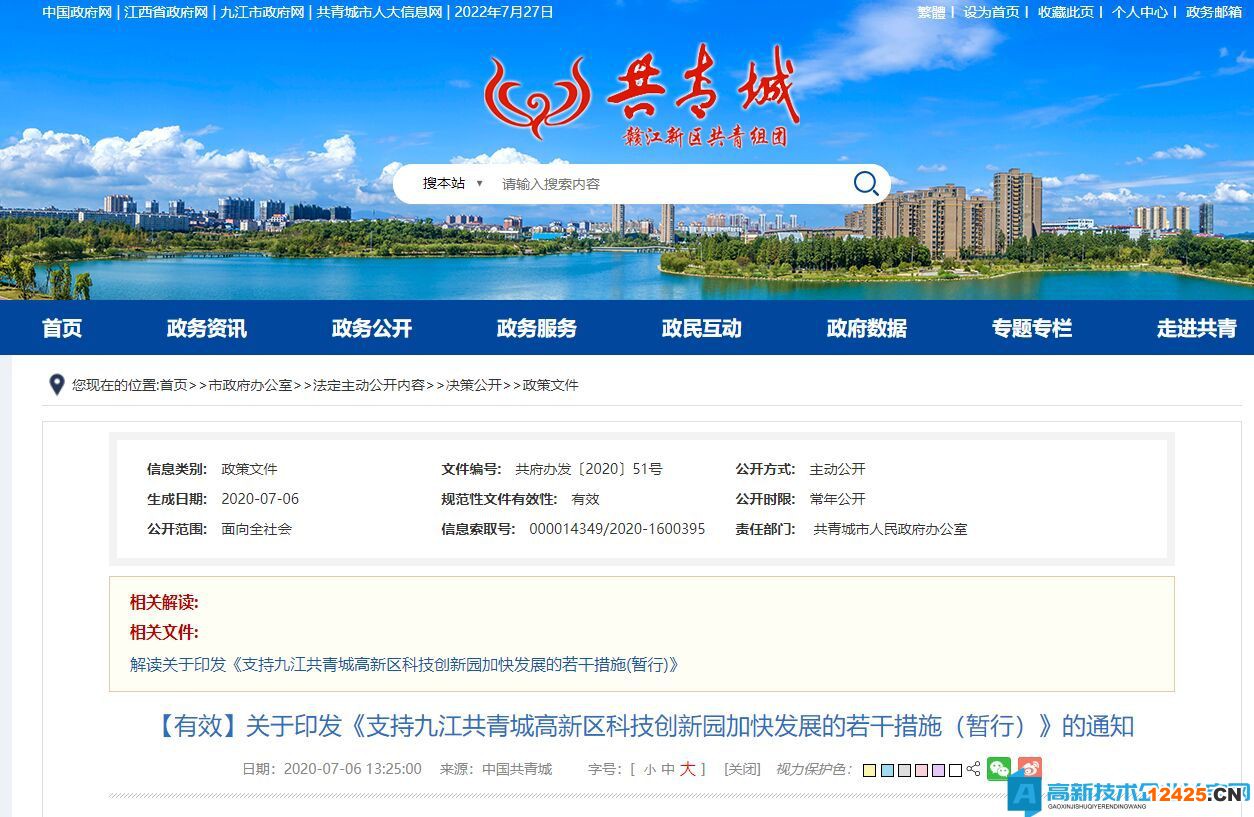Set font size to 小
The image size is (1254, 817).
pos(650,770)
